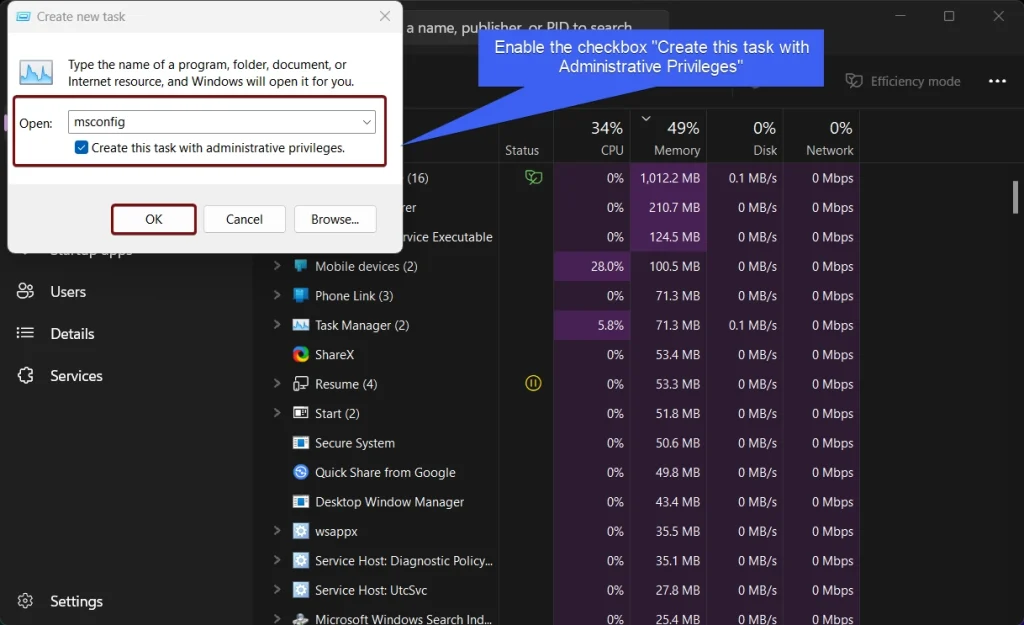Screen dimensions: 1024x625
Task: Expand Service Host: Diagnostic Policy group
Action: pos(277,560)
